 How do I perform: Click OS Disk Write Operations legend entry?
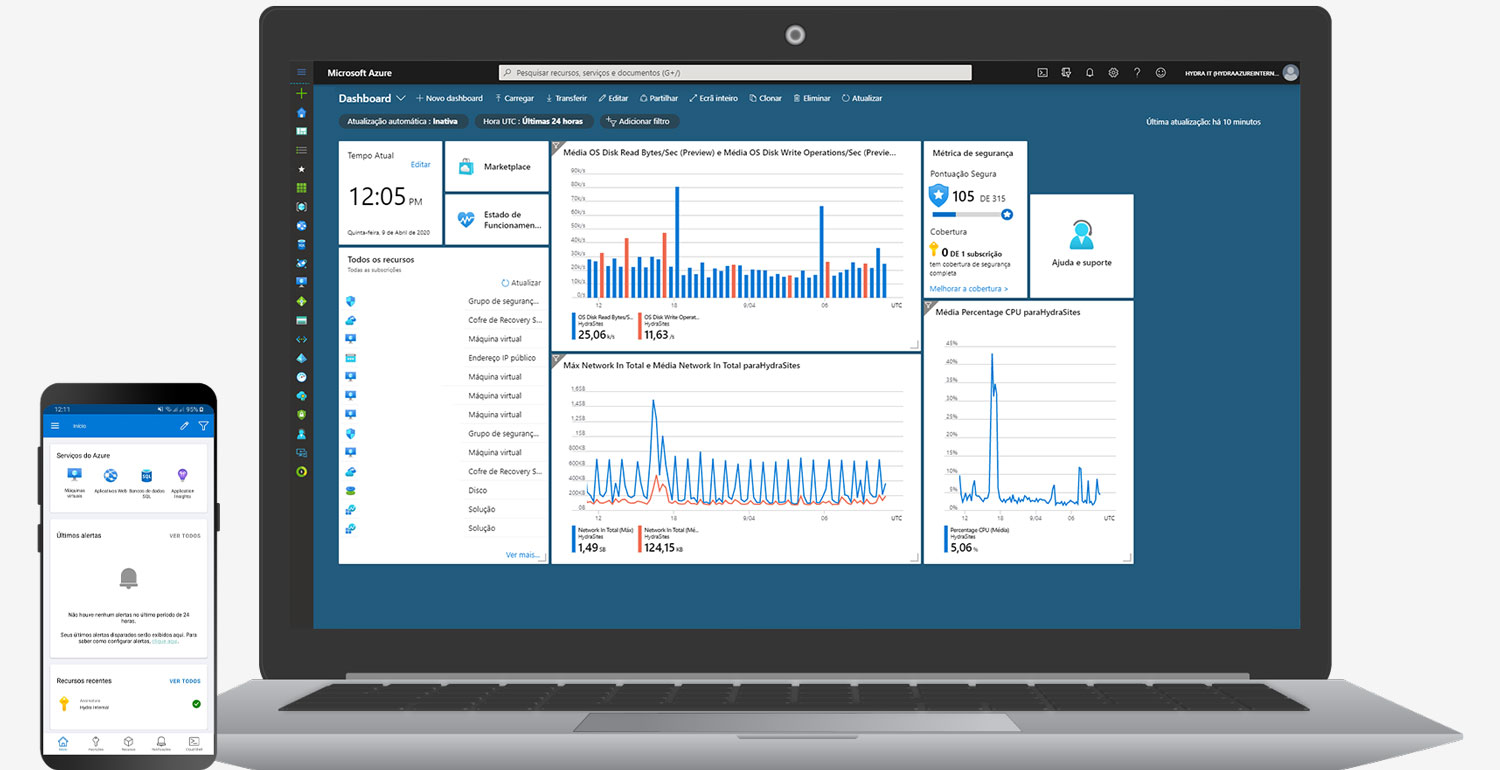669,326
